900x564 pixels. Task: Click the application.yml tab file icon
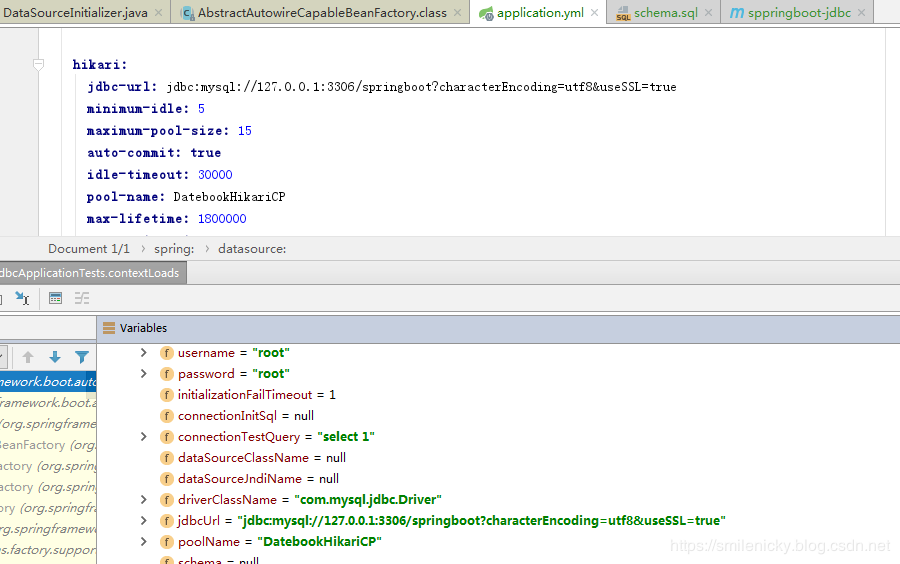[486, 13]
